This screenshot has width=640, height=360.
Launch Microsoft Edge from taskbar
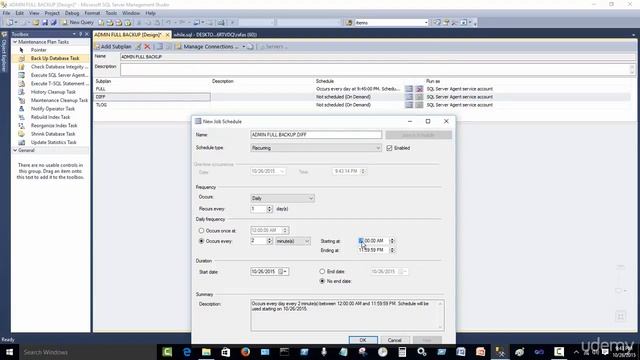pyautogui.click(x=187, y=352)
